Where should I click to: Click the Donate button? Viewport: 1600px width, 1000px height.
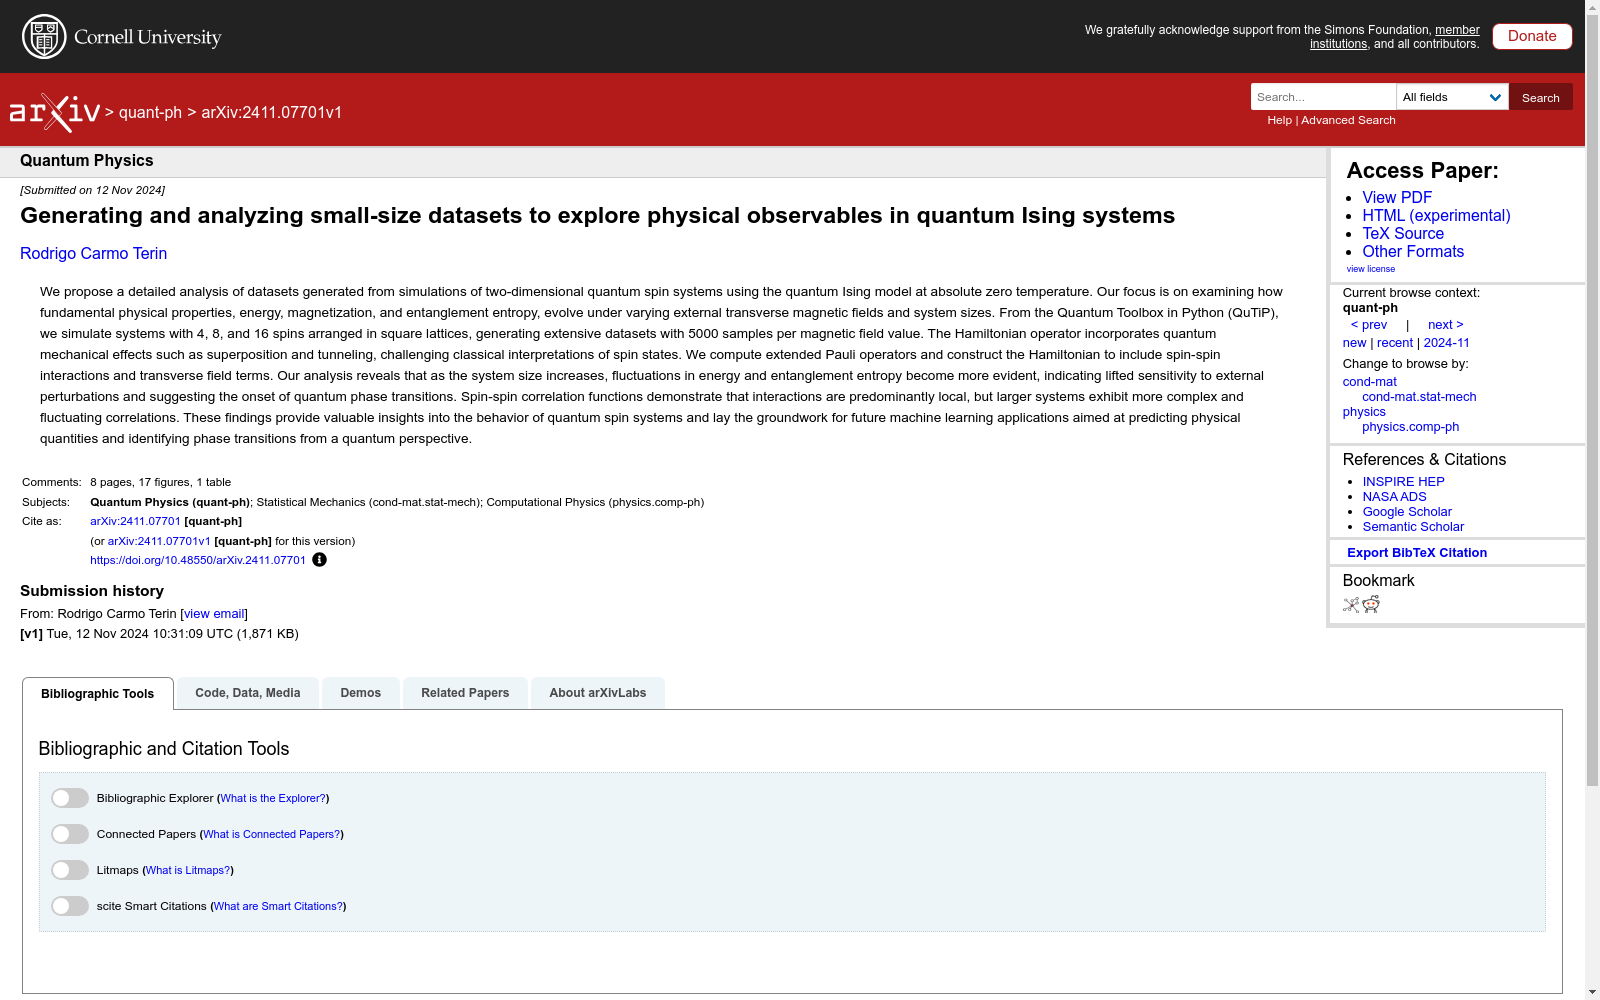click(x=1532, y=36)
